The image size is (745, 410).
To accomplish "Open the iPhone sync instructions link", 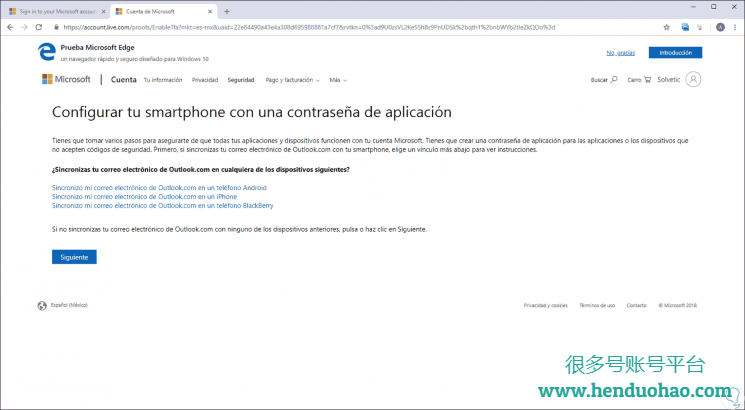I will point(144,197).
